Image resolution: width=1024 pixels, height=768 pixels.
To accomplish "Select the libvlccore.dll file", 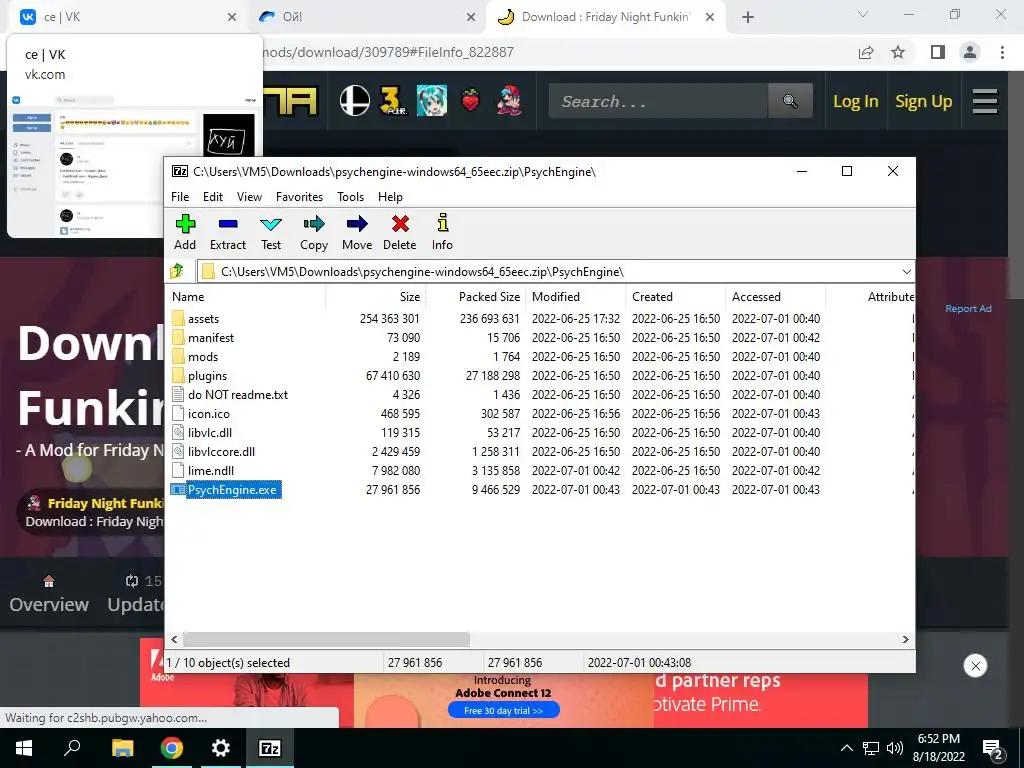I will pyautogui.click(x=221, y=451).
